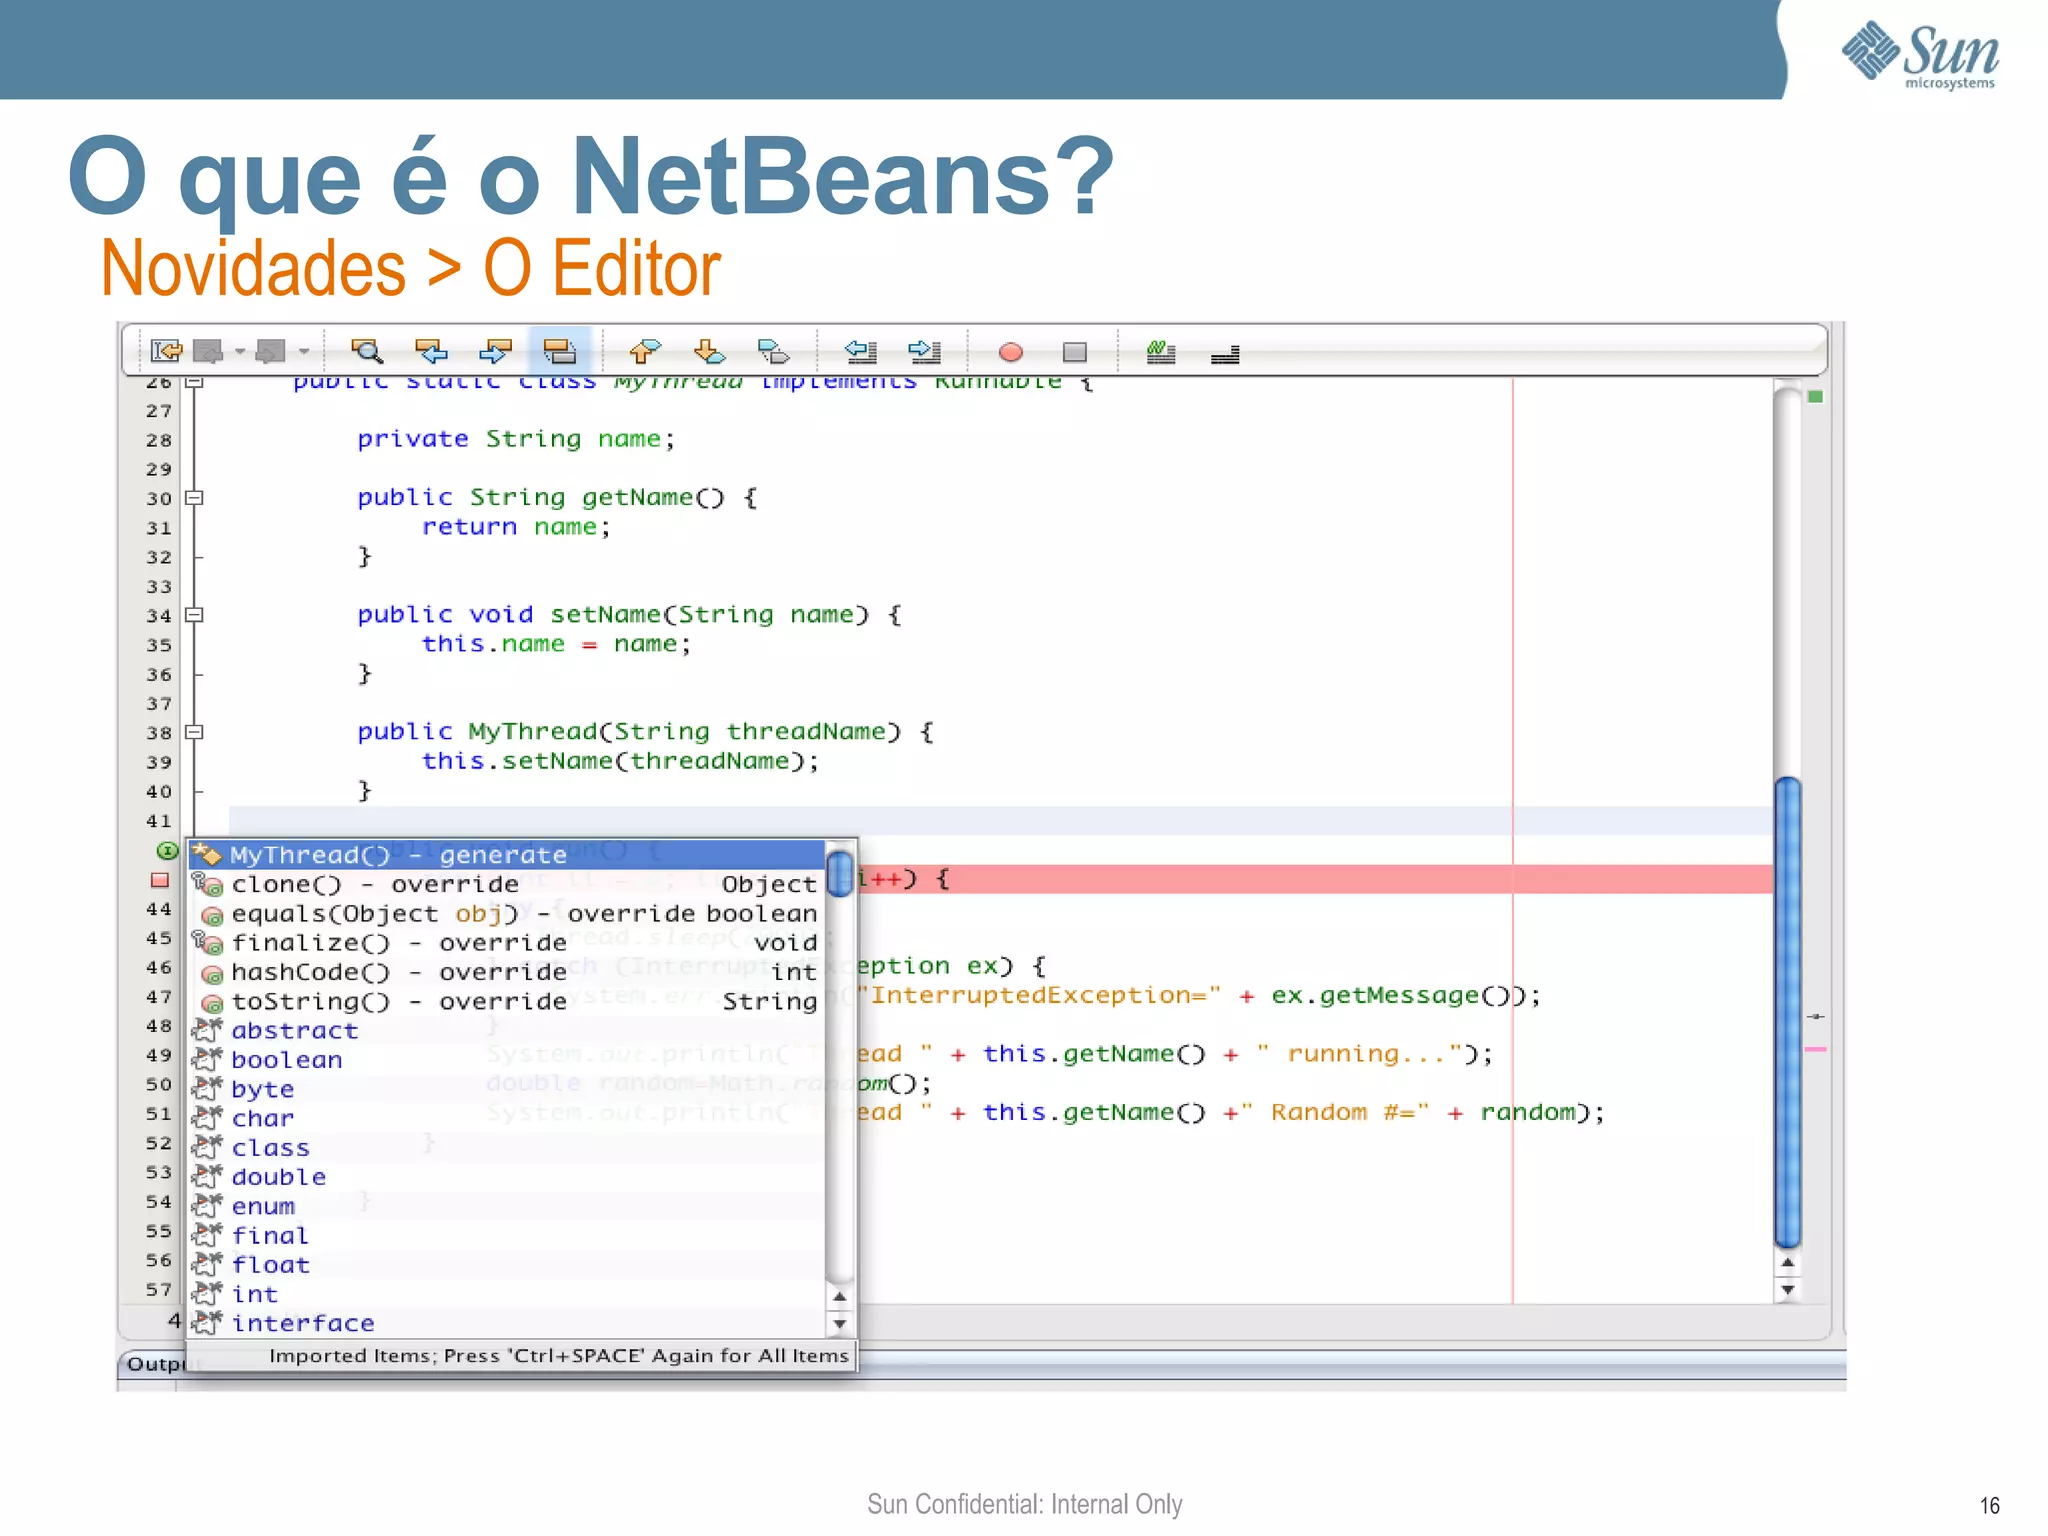The width and height of the screenshot is (2048, 1536).
Task: Open the Back history dropdown arrow
Action: click(240, 351)
